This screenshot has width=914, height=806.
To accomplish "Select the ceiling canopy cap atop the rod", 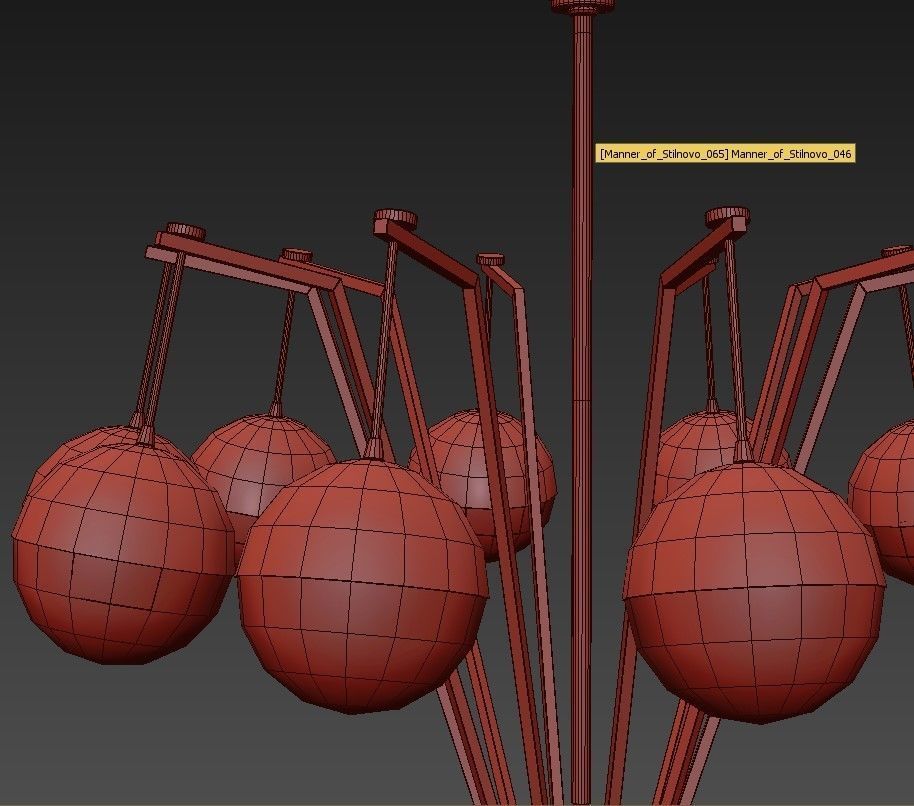I will click(x=582, y=6).
